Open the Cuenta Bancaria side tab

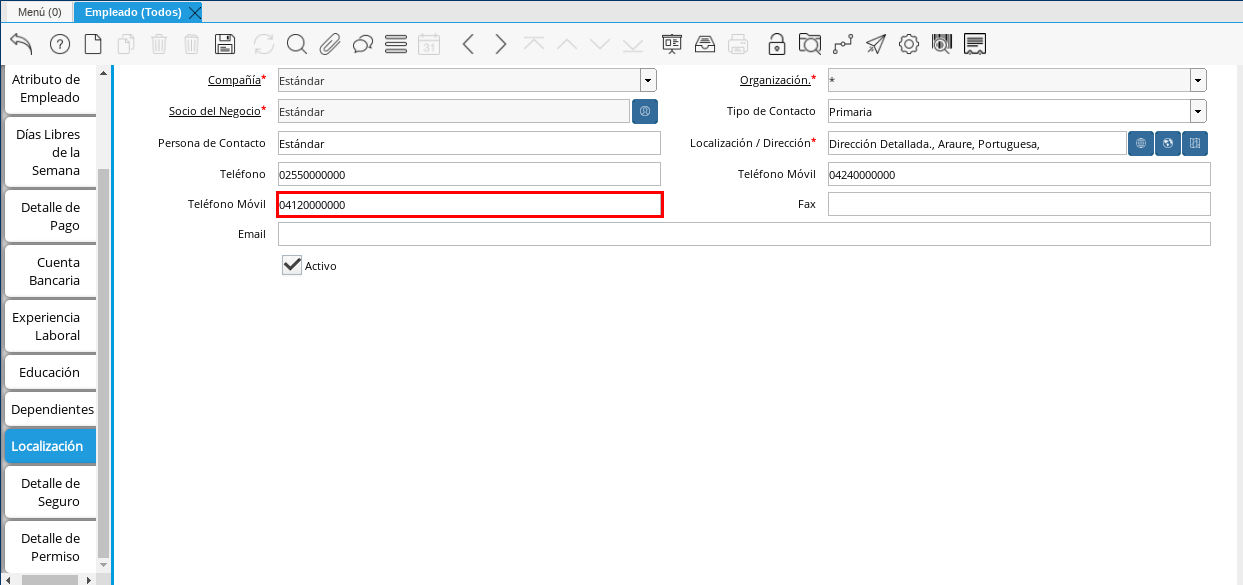tap(50, 271)
